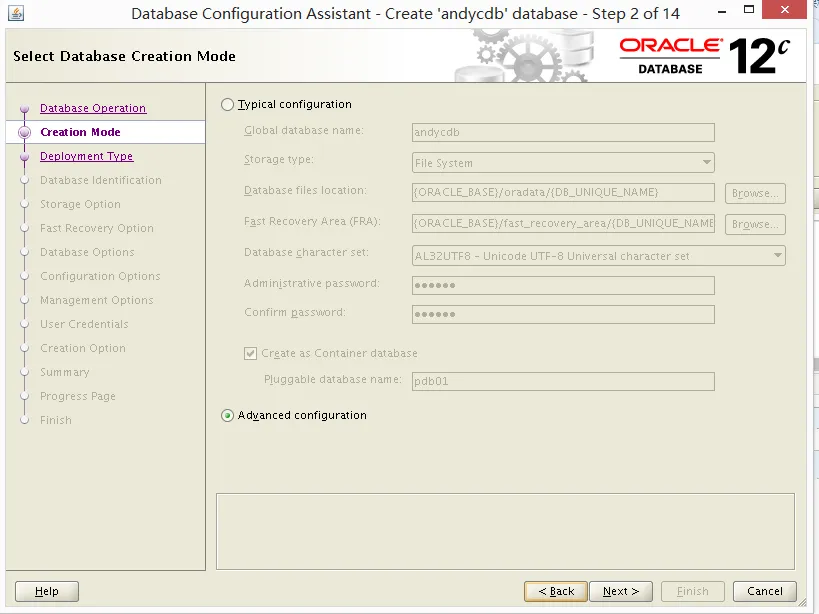Image resolution: width=819 pixels, height=614 pixels.
Task: Click the Java application icon in title bar
Action: tap(16, 13)
